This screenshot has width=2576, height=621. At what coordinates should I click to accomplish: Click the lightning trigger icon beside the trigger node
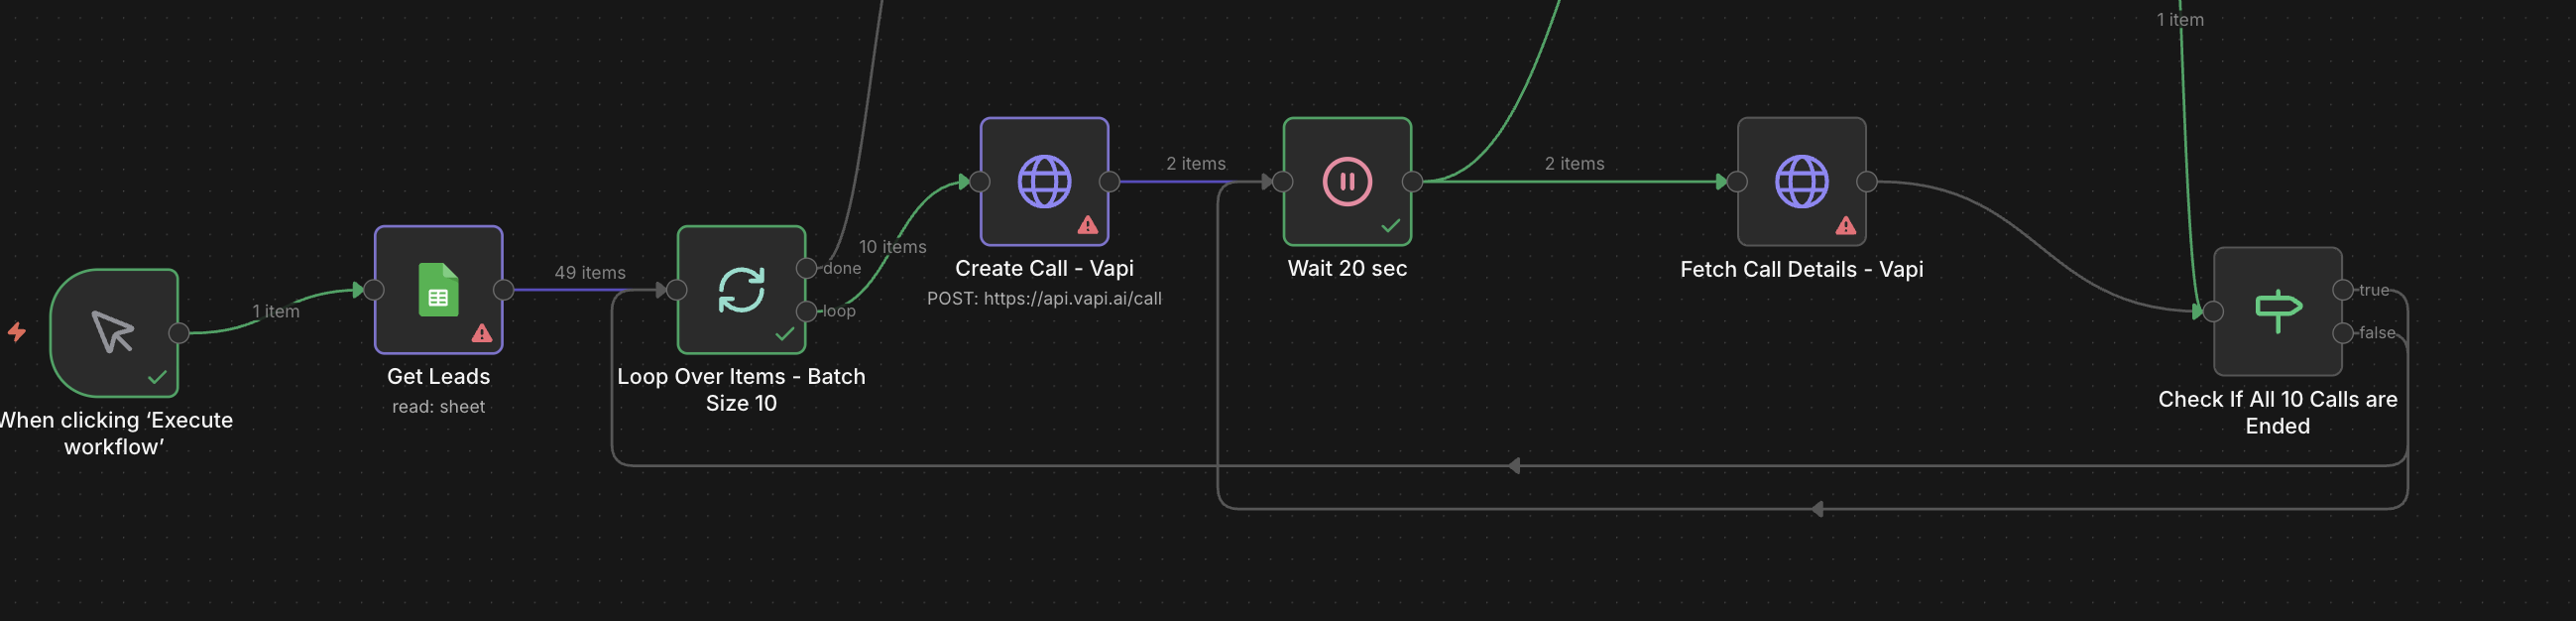coord(17,331)
